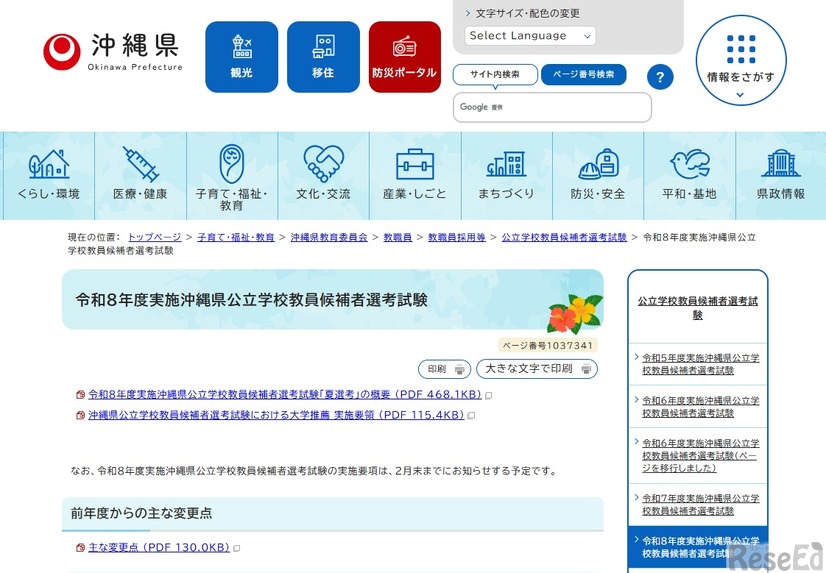
Task: Open the 子育て・福祉・教育 category
Action: (232, 175)
